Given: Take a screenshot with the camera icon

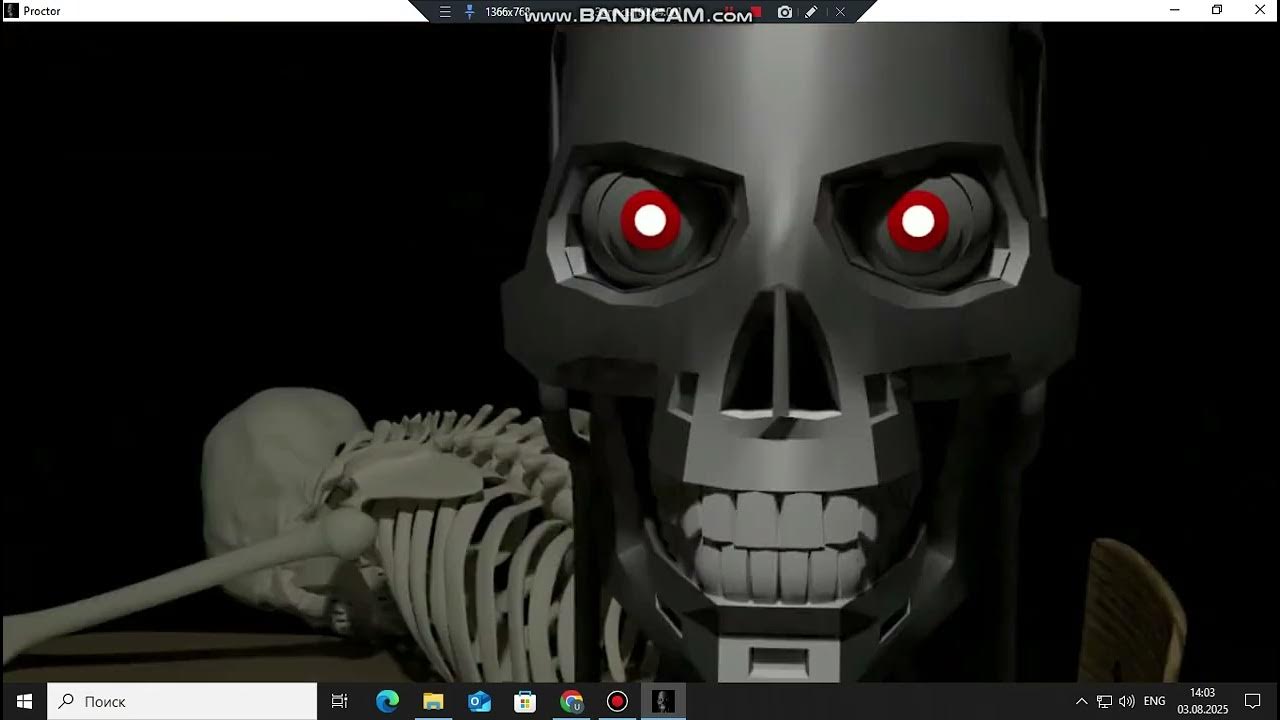Looking at the screenshot, I should (x=785, y=12).
